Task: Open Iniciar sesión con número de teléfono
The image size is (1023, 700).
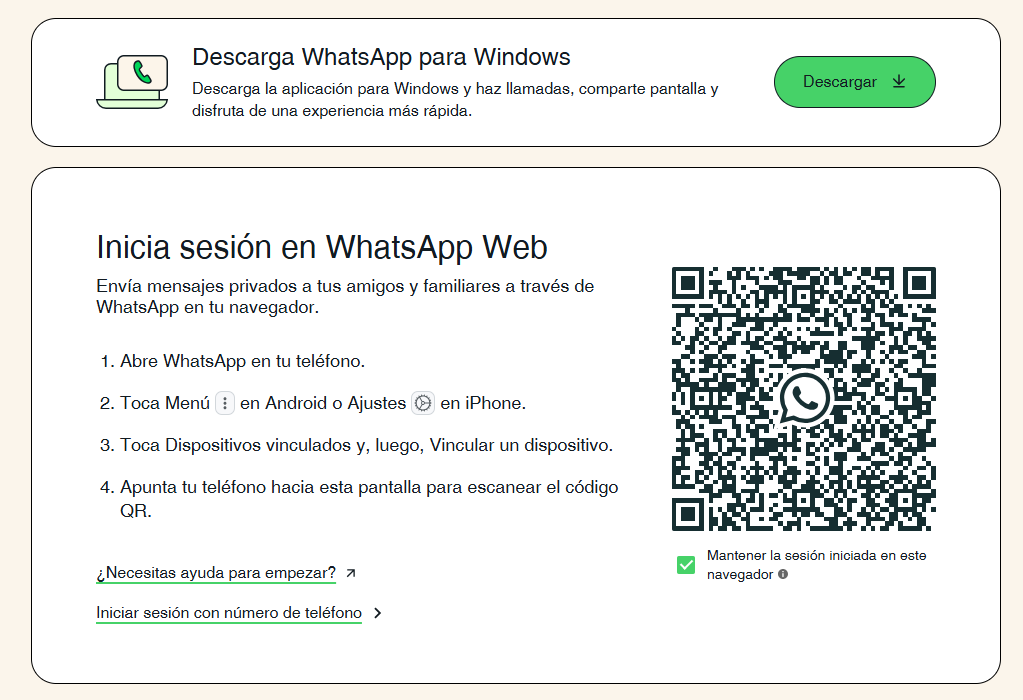Action: tap(228, 613)
